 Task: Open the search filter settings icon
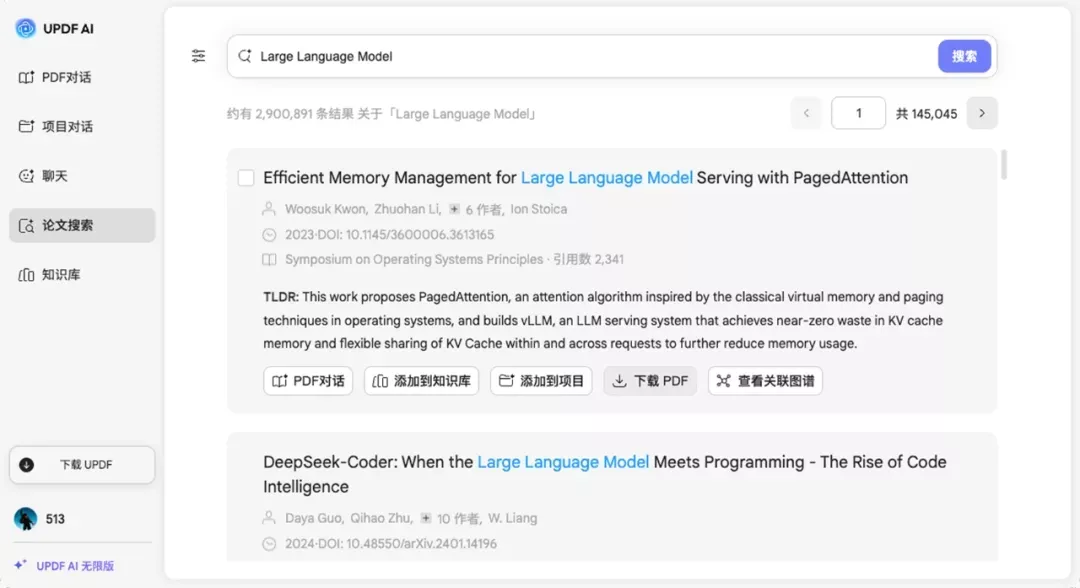click(x=198, y=56)
